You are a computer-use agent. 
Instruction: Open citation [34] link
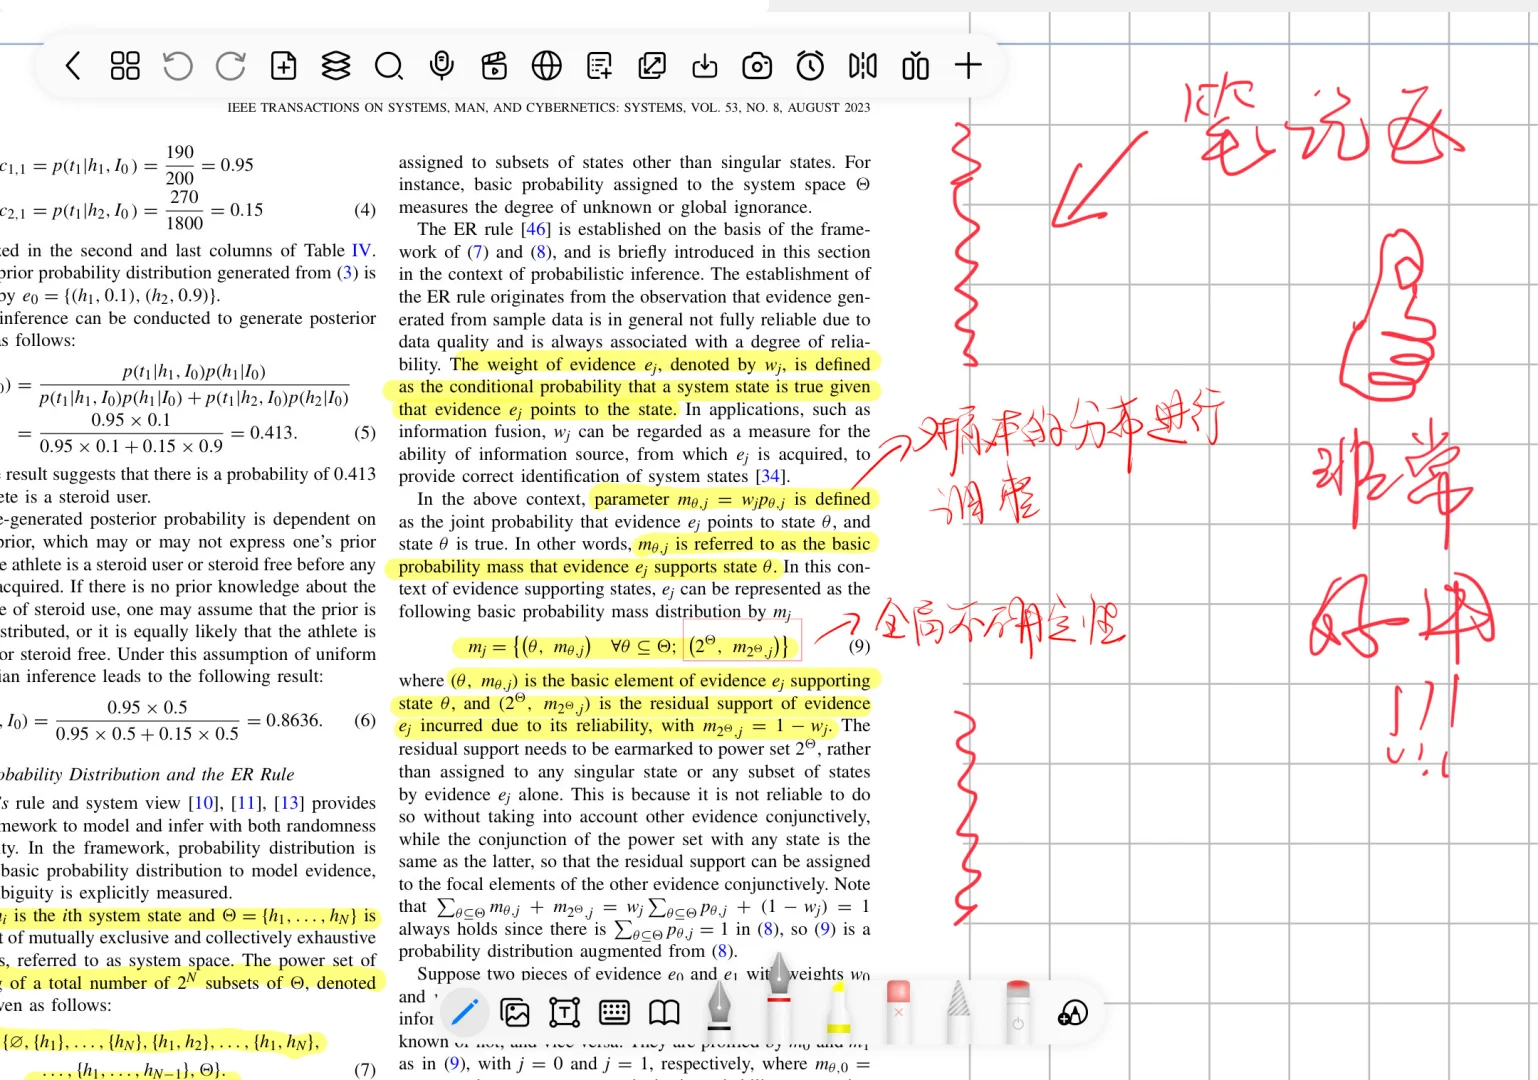[x=770, y=476]
